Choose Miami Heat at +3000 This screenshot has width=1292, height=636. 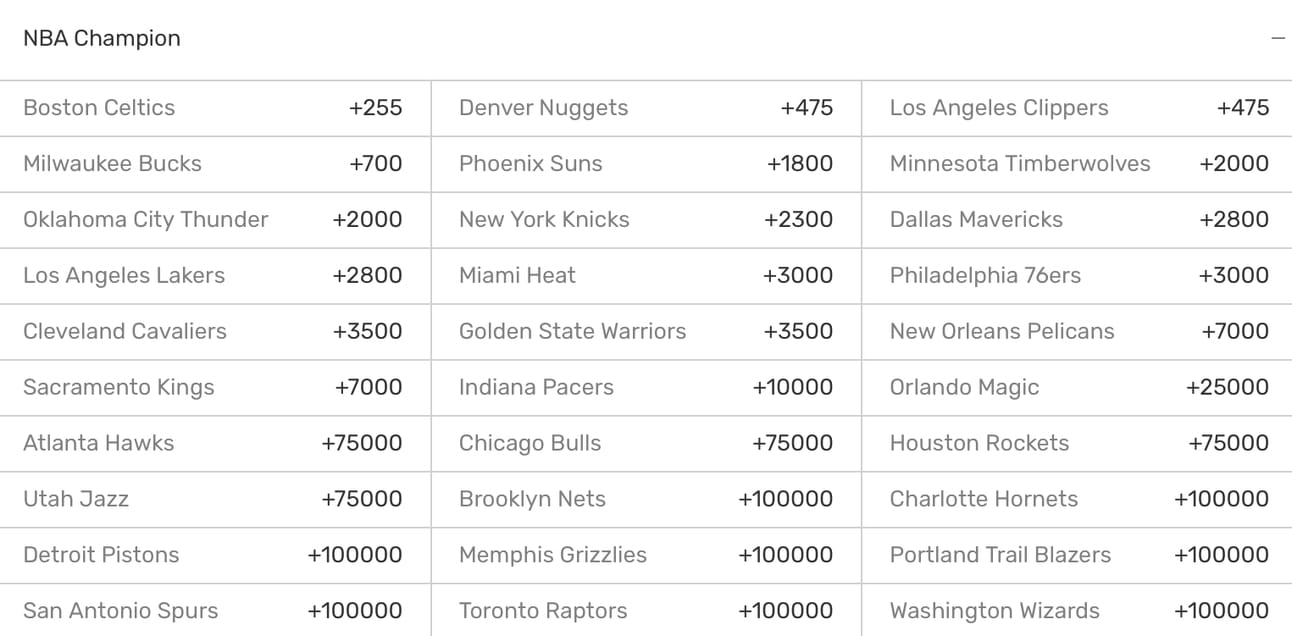tap(646, 276)
